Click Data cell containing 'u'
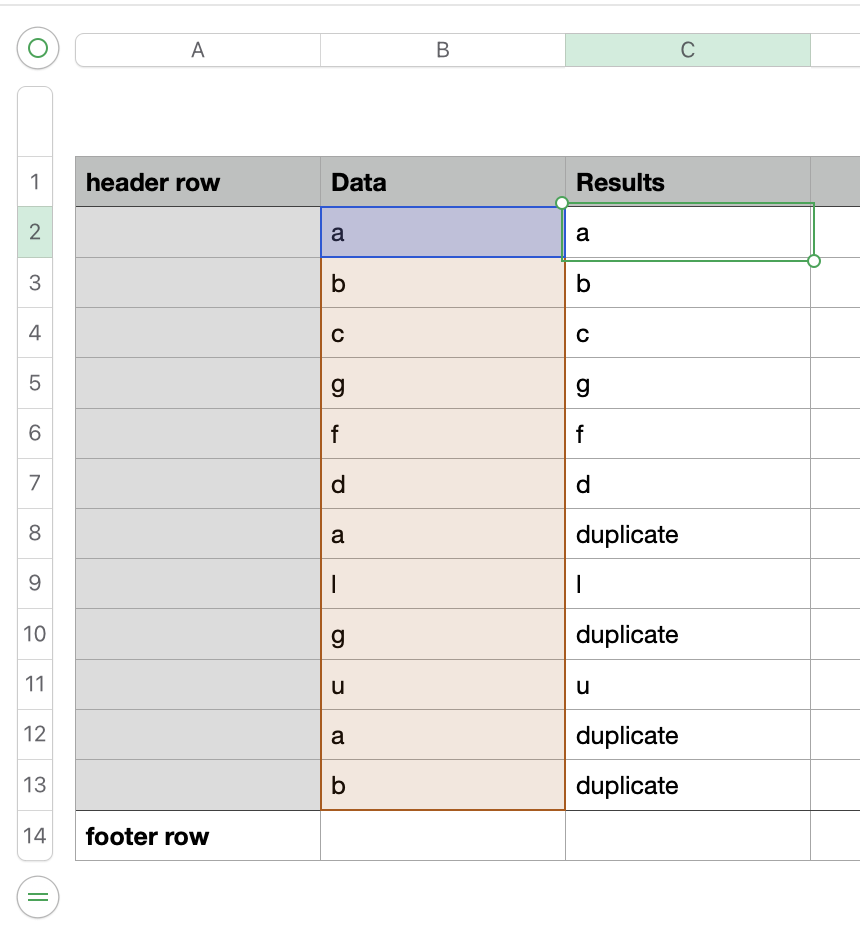 point(443,685)
